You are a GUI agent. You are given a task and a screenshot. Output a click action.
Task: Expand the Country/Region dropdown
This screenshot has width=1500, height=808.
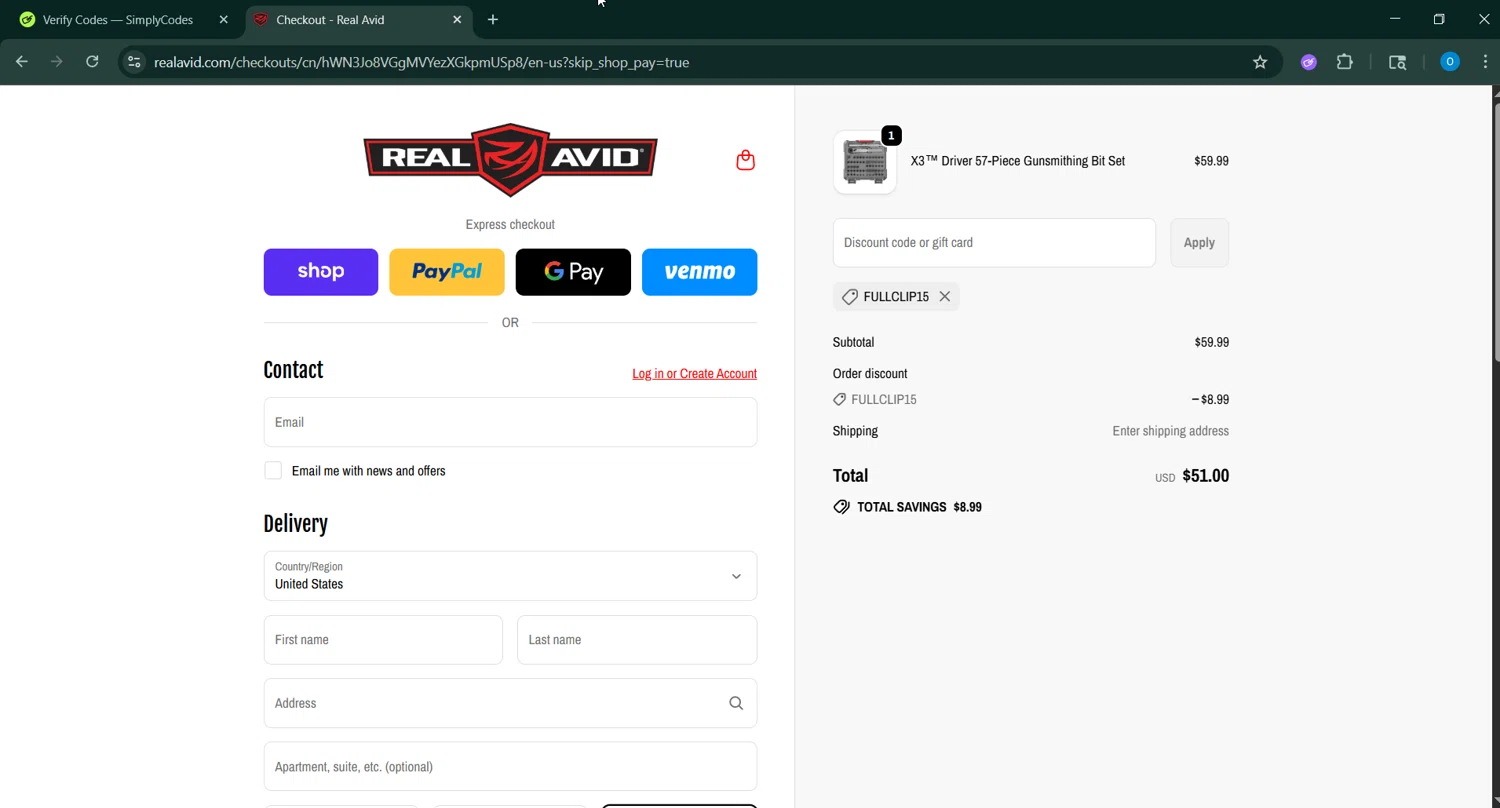[x=510, y=576]
